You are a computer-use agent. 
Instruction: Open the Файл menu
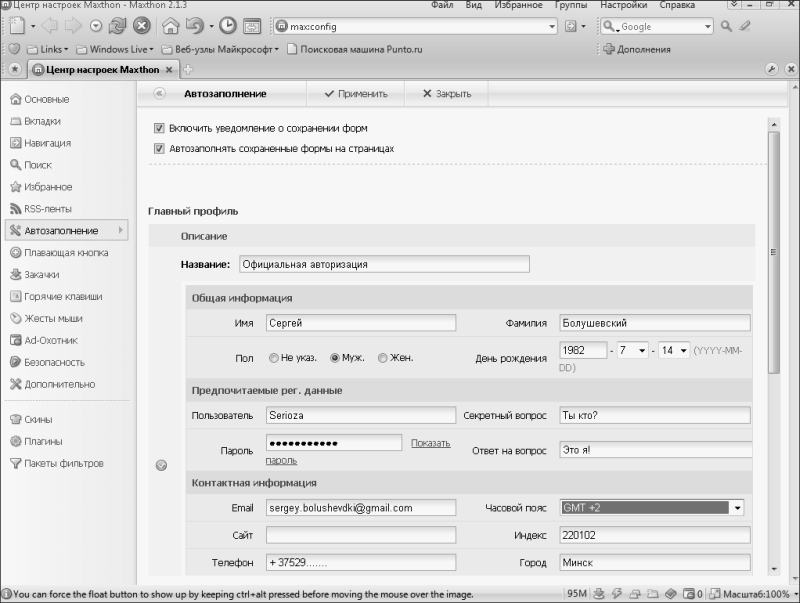tap(442, 5)
